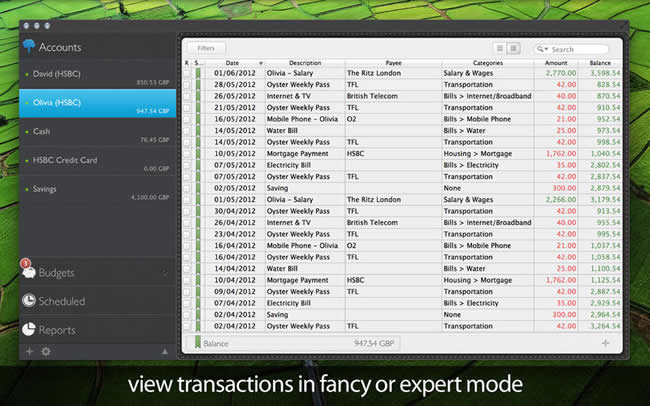Open the settings gear in sidebar footer

(46, 351)
